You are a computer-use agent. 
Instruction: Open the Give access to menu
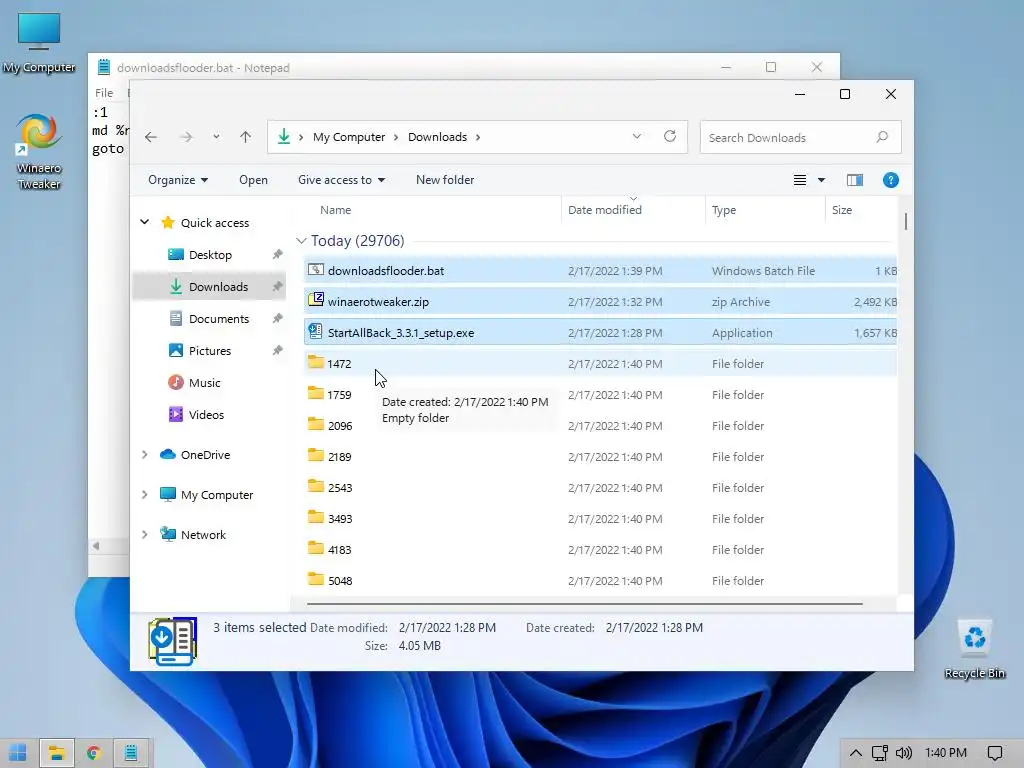pos(342,180)
